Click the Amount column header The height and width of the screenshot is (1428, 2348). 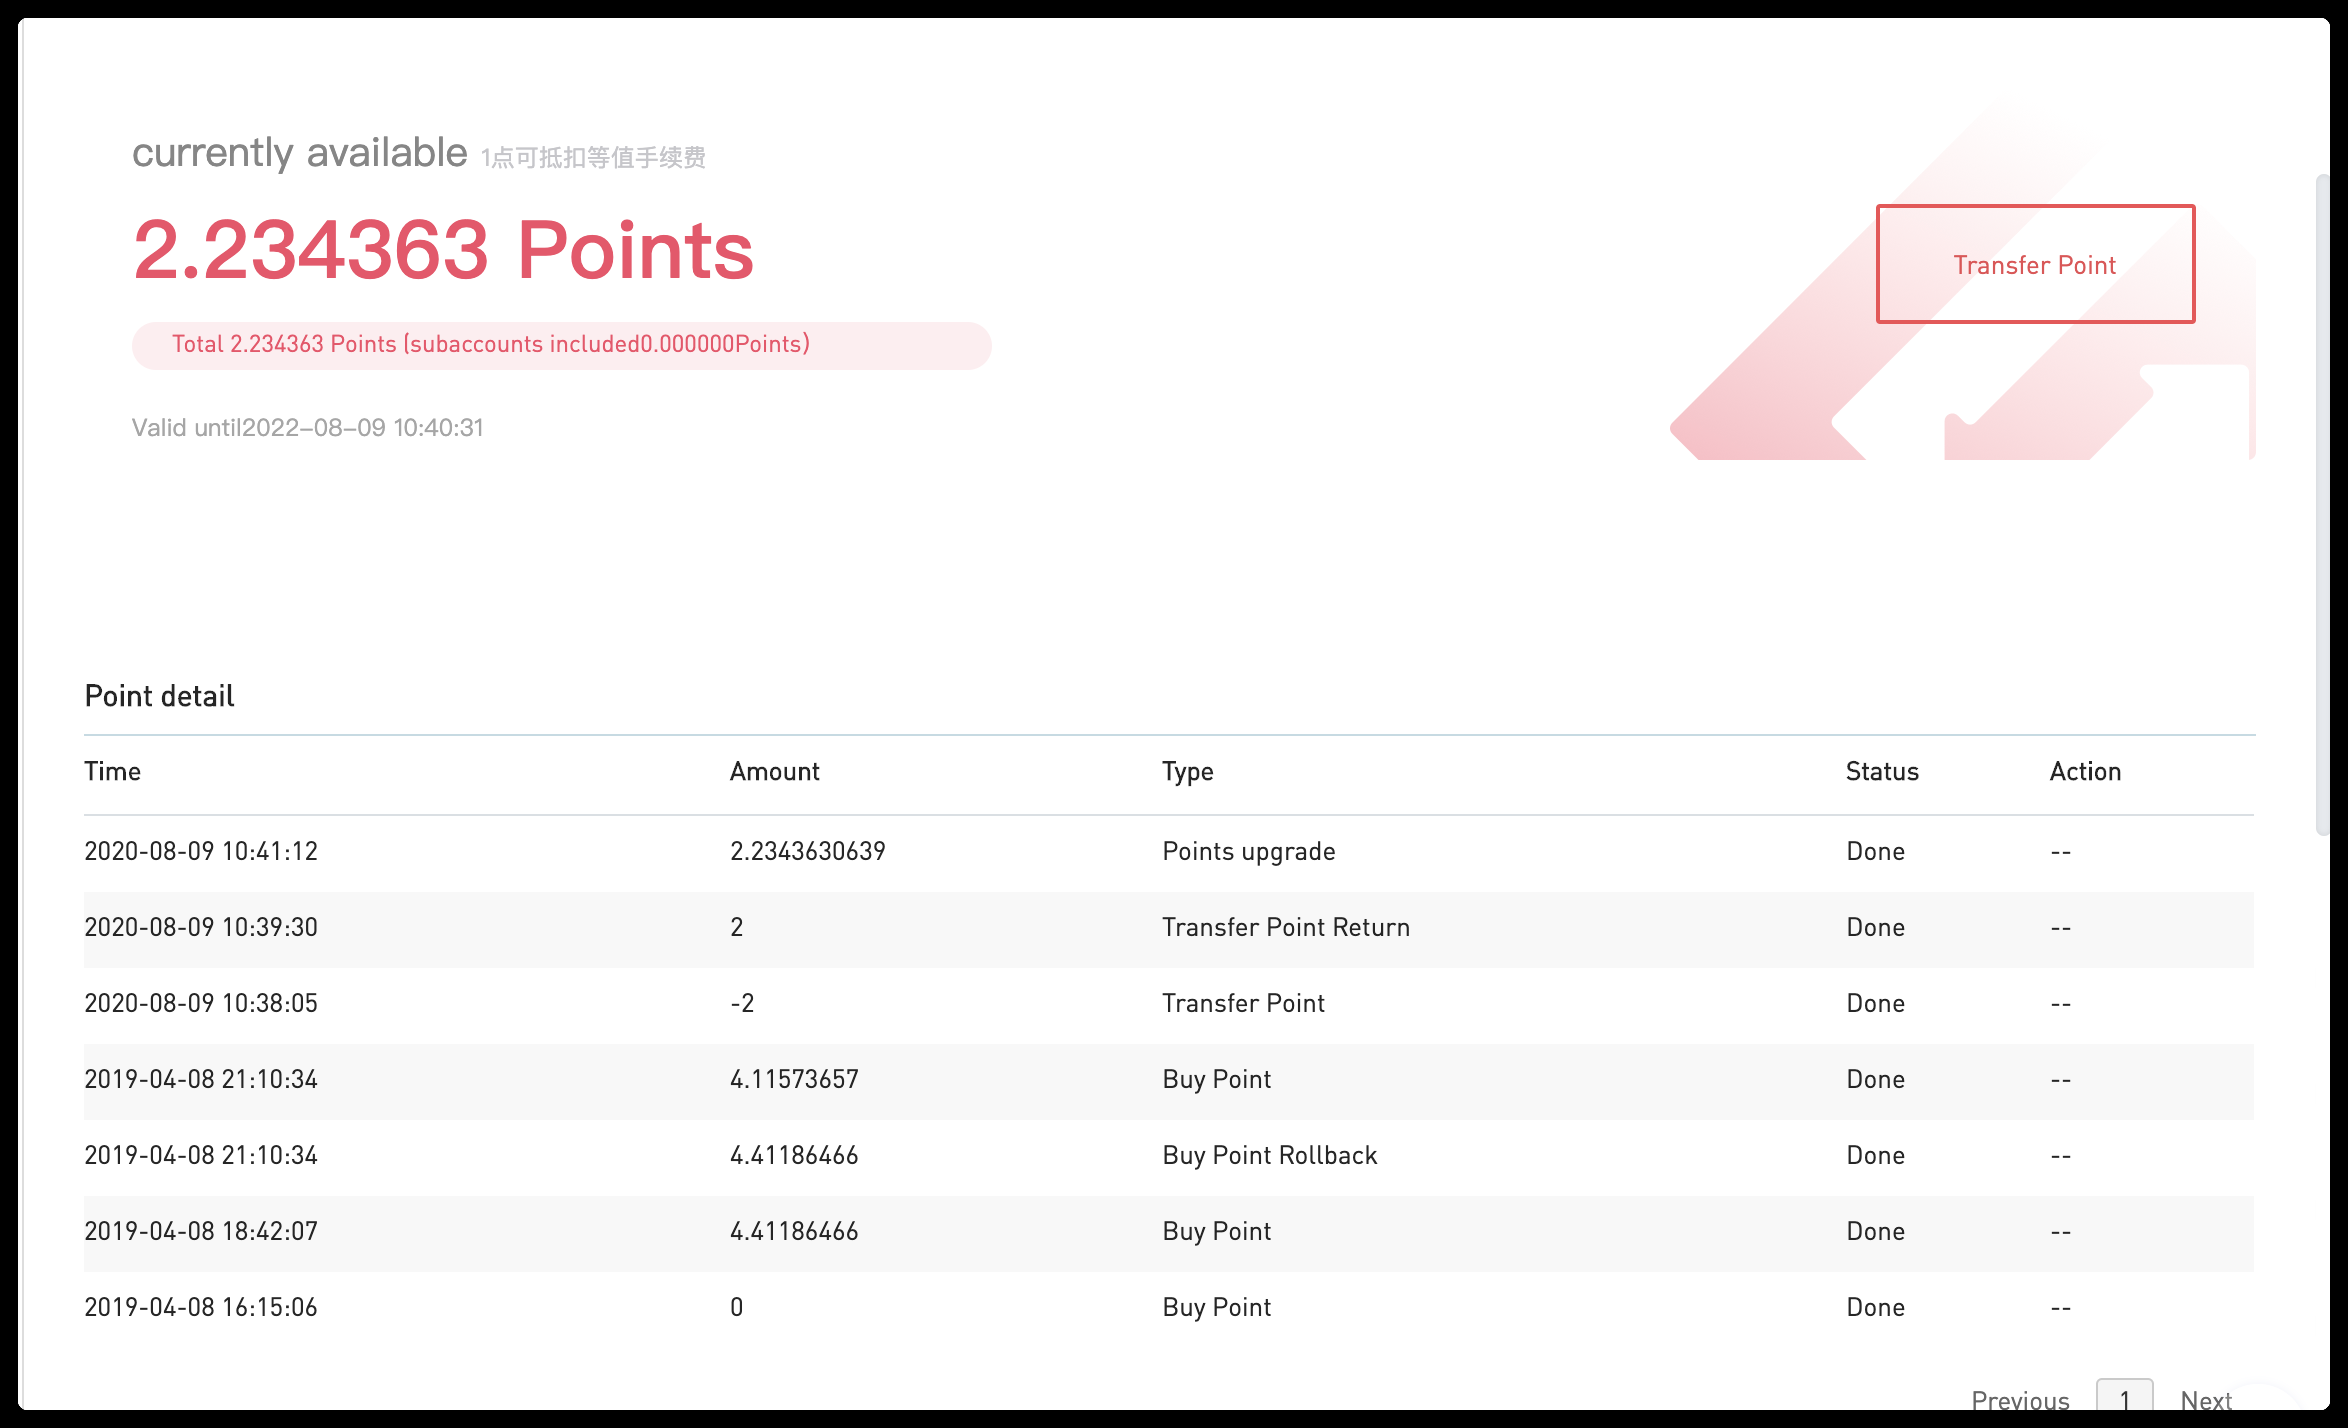coord(774,771)
